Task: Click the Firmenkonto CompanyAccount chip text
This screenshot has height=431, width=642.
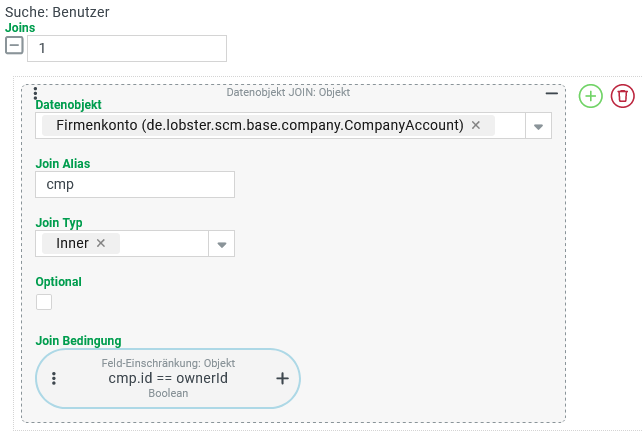Action: (260, 125)
